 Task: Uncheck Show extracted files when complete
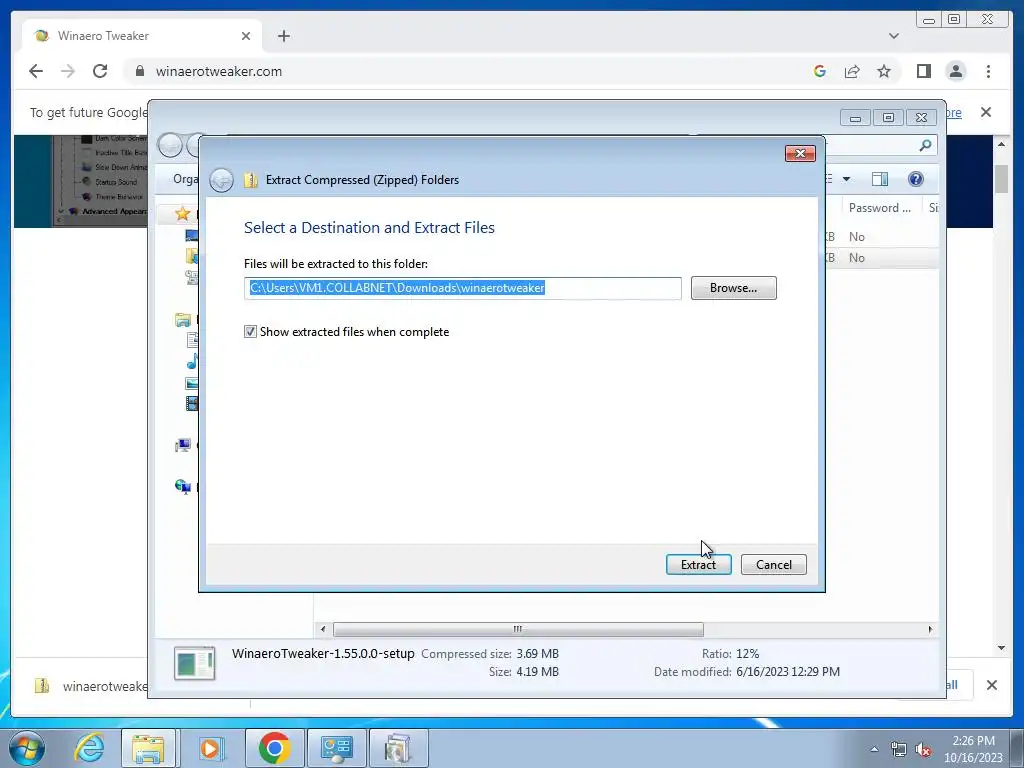(250, 332)
